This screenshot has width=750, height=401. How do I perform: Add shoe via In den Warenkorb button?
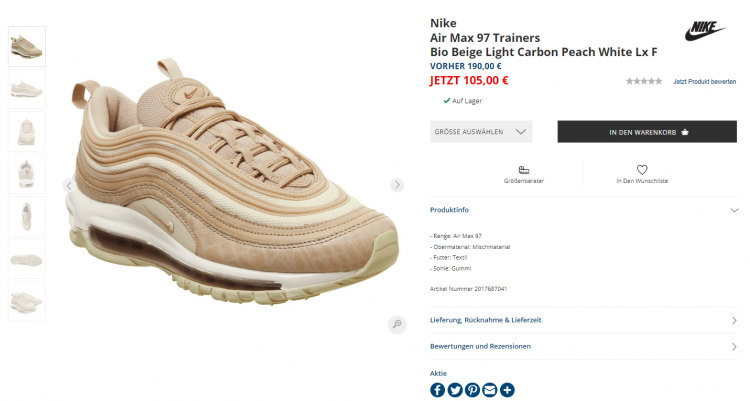coord(647,132)
